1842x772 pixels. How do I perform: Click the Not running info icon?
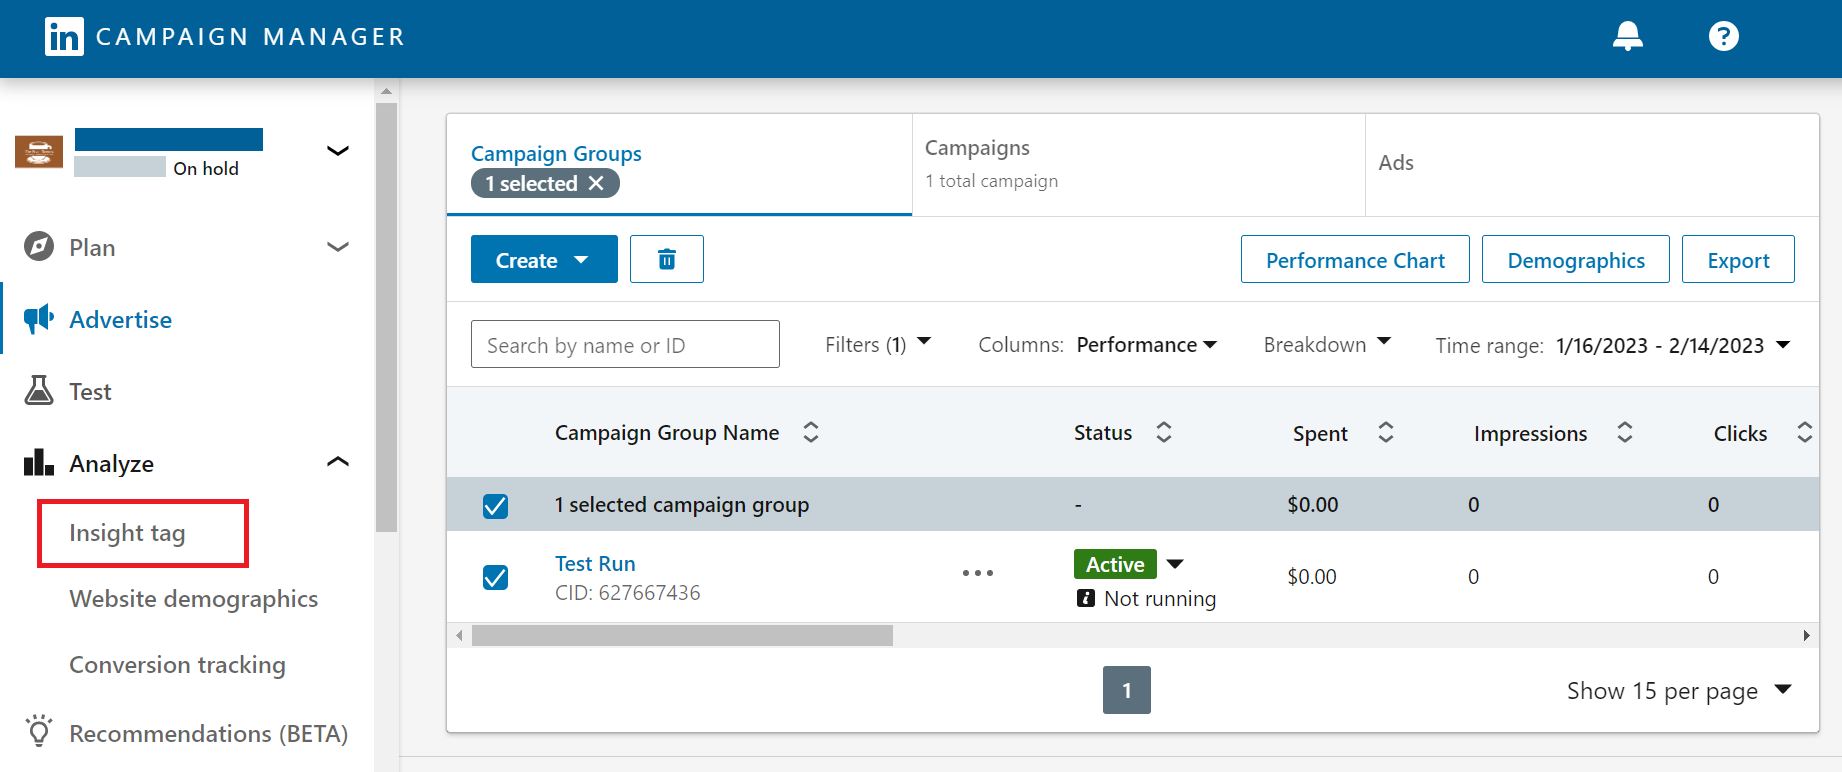coord(1086,598)
